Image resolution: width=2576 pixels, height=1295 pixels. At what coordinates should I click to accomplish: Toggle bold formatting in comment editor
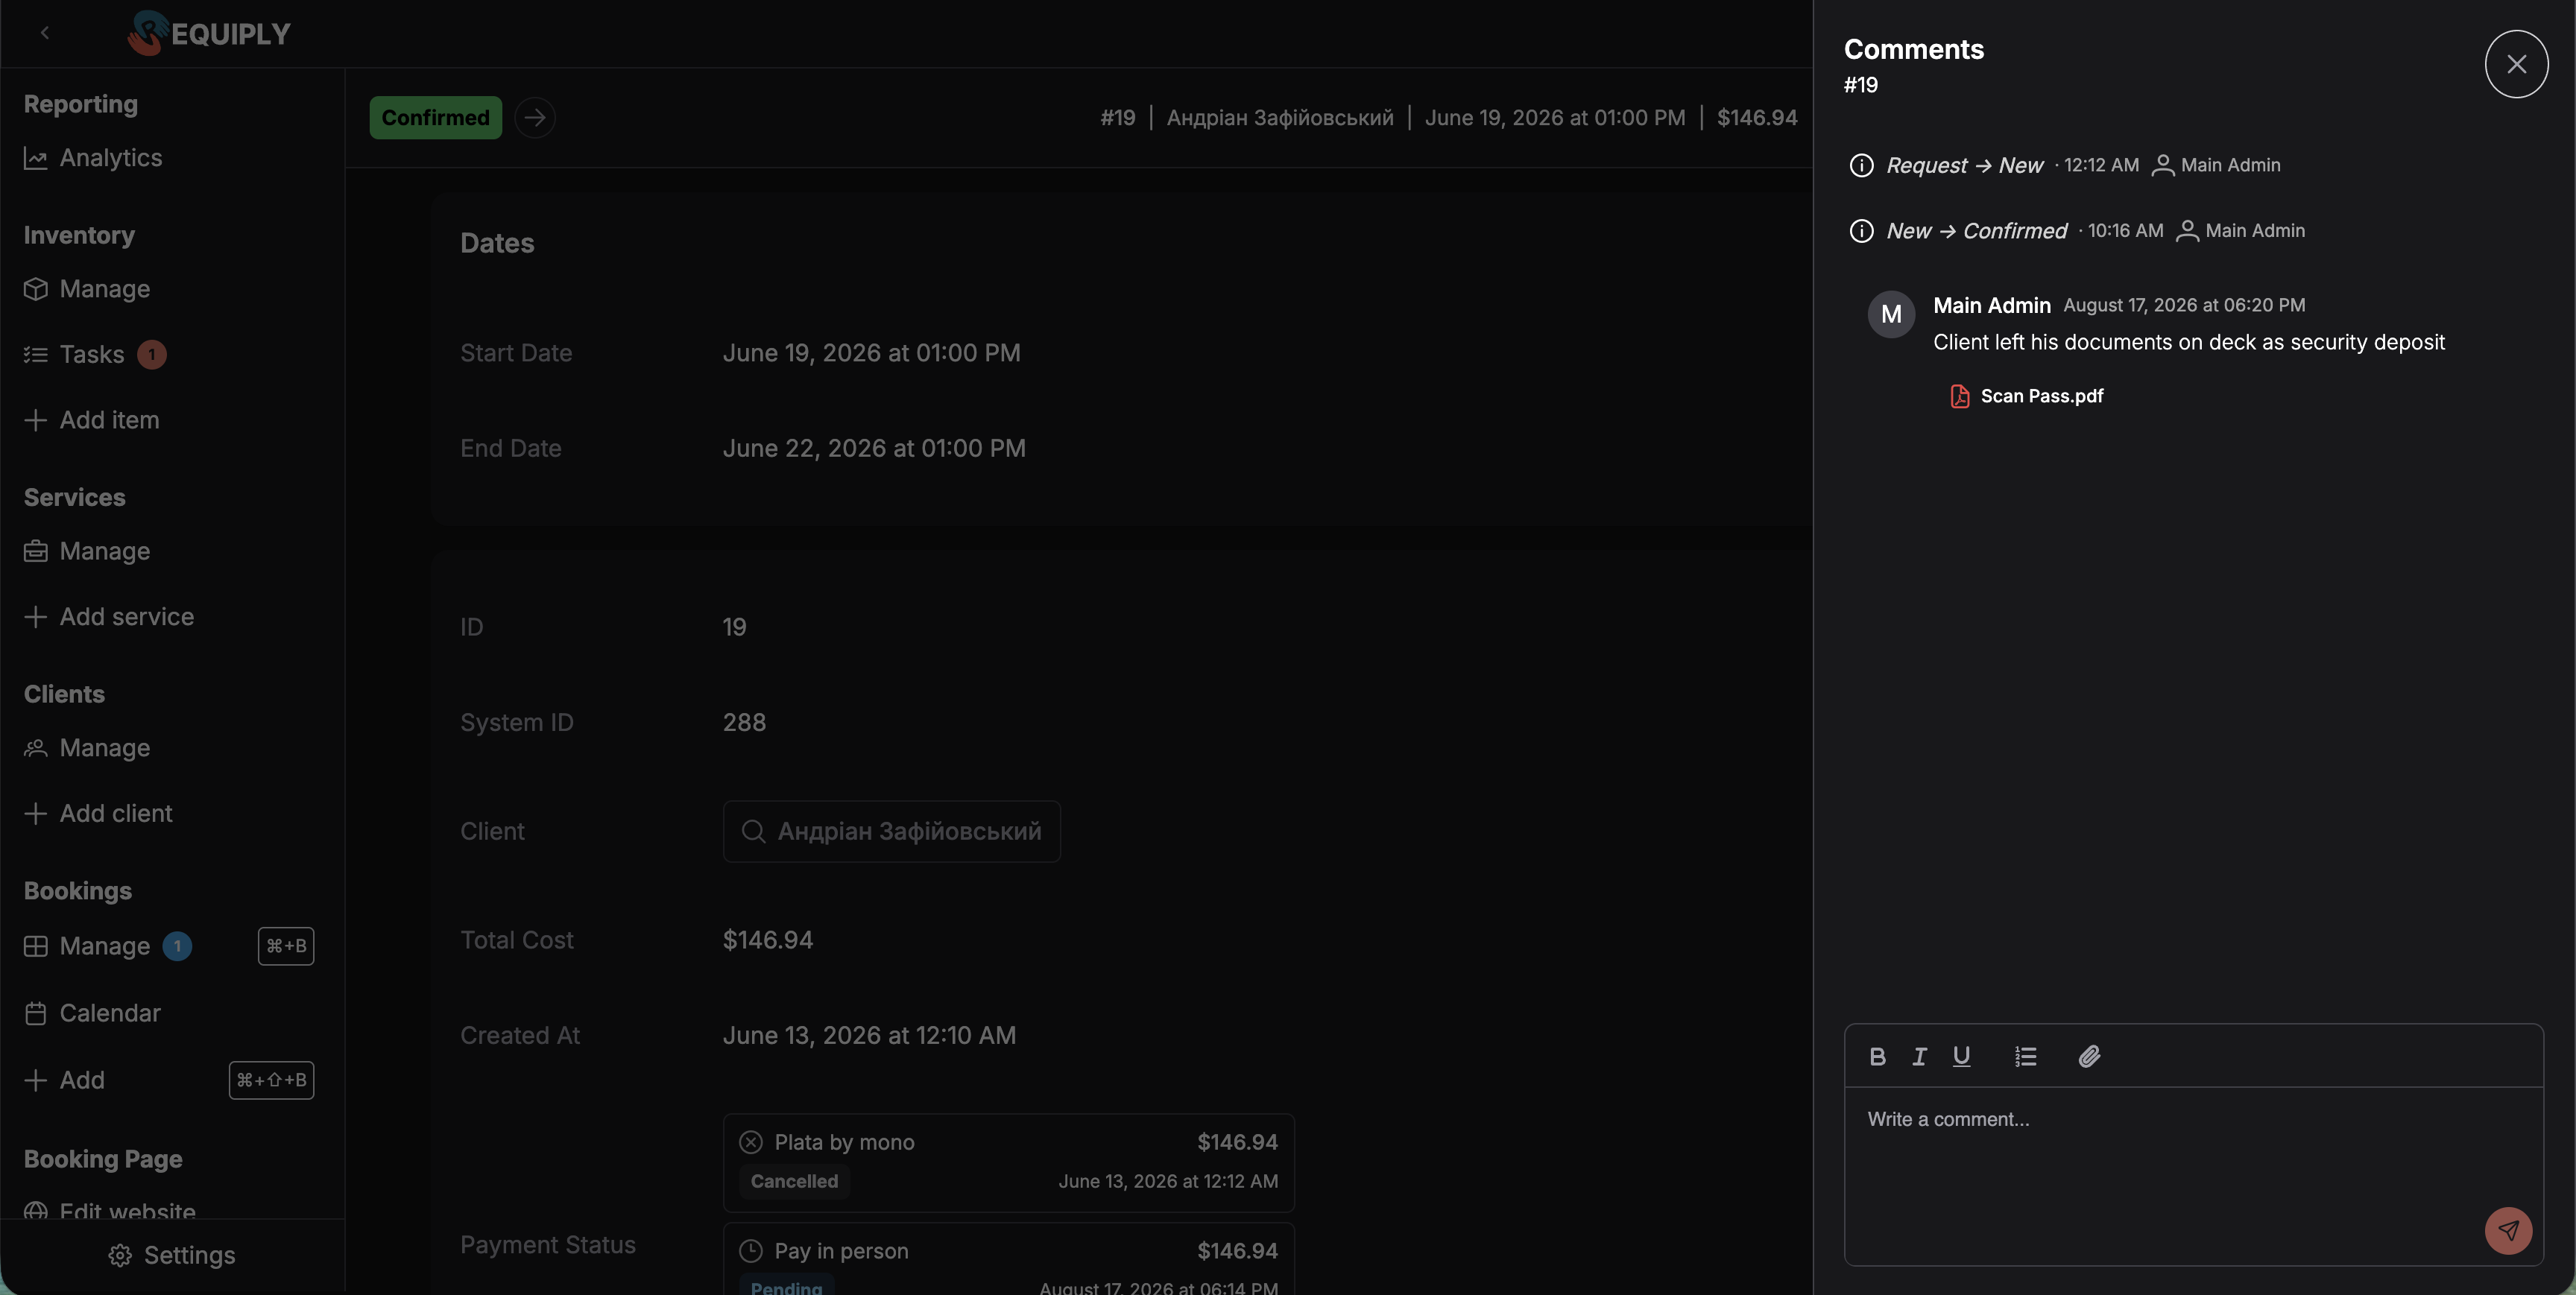pos(1877,1056)
